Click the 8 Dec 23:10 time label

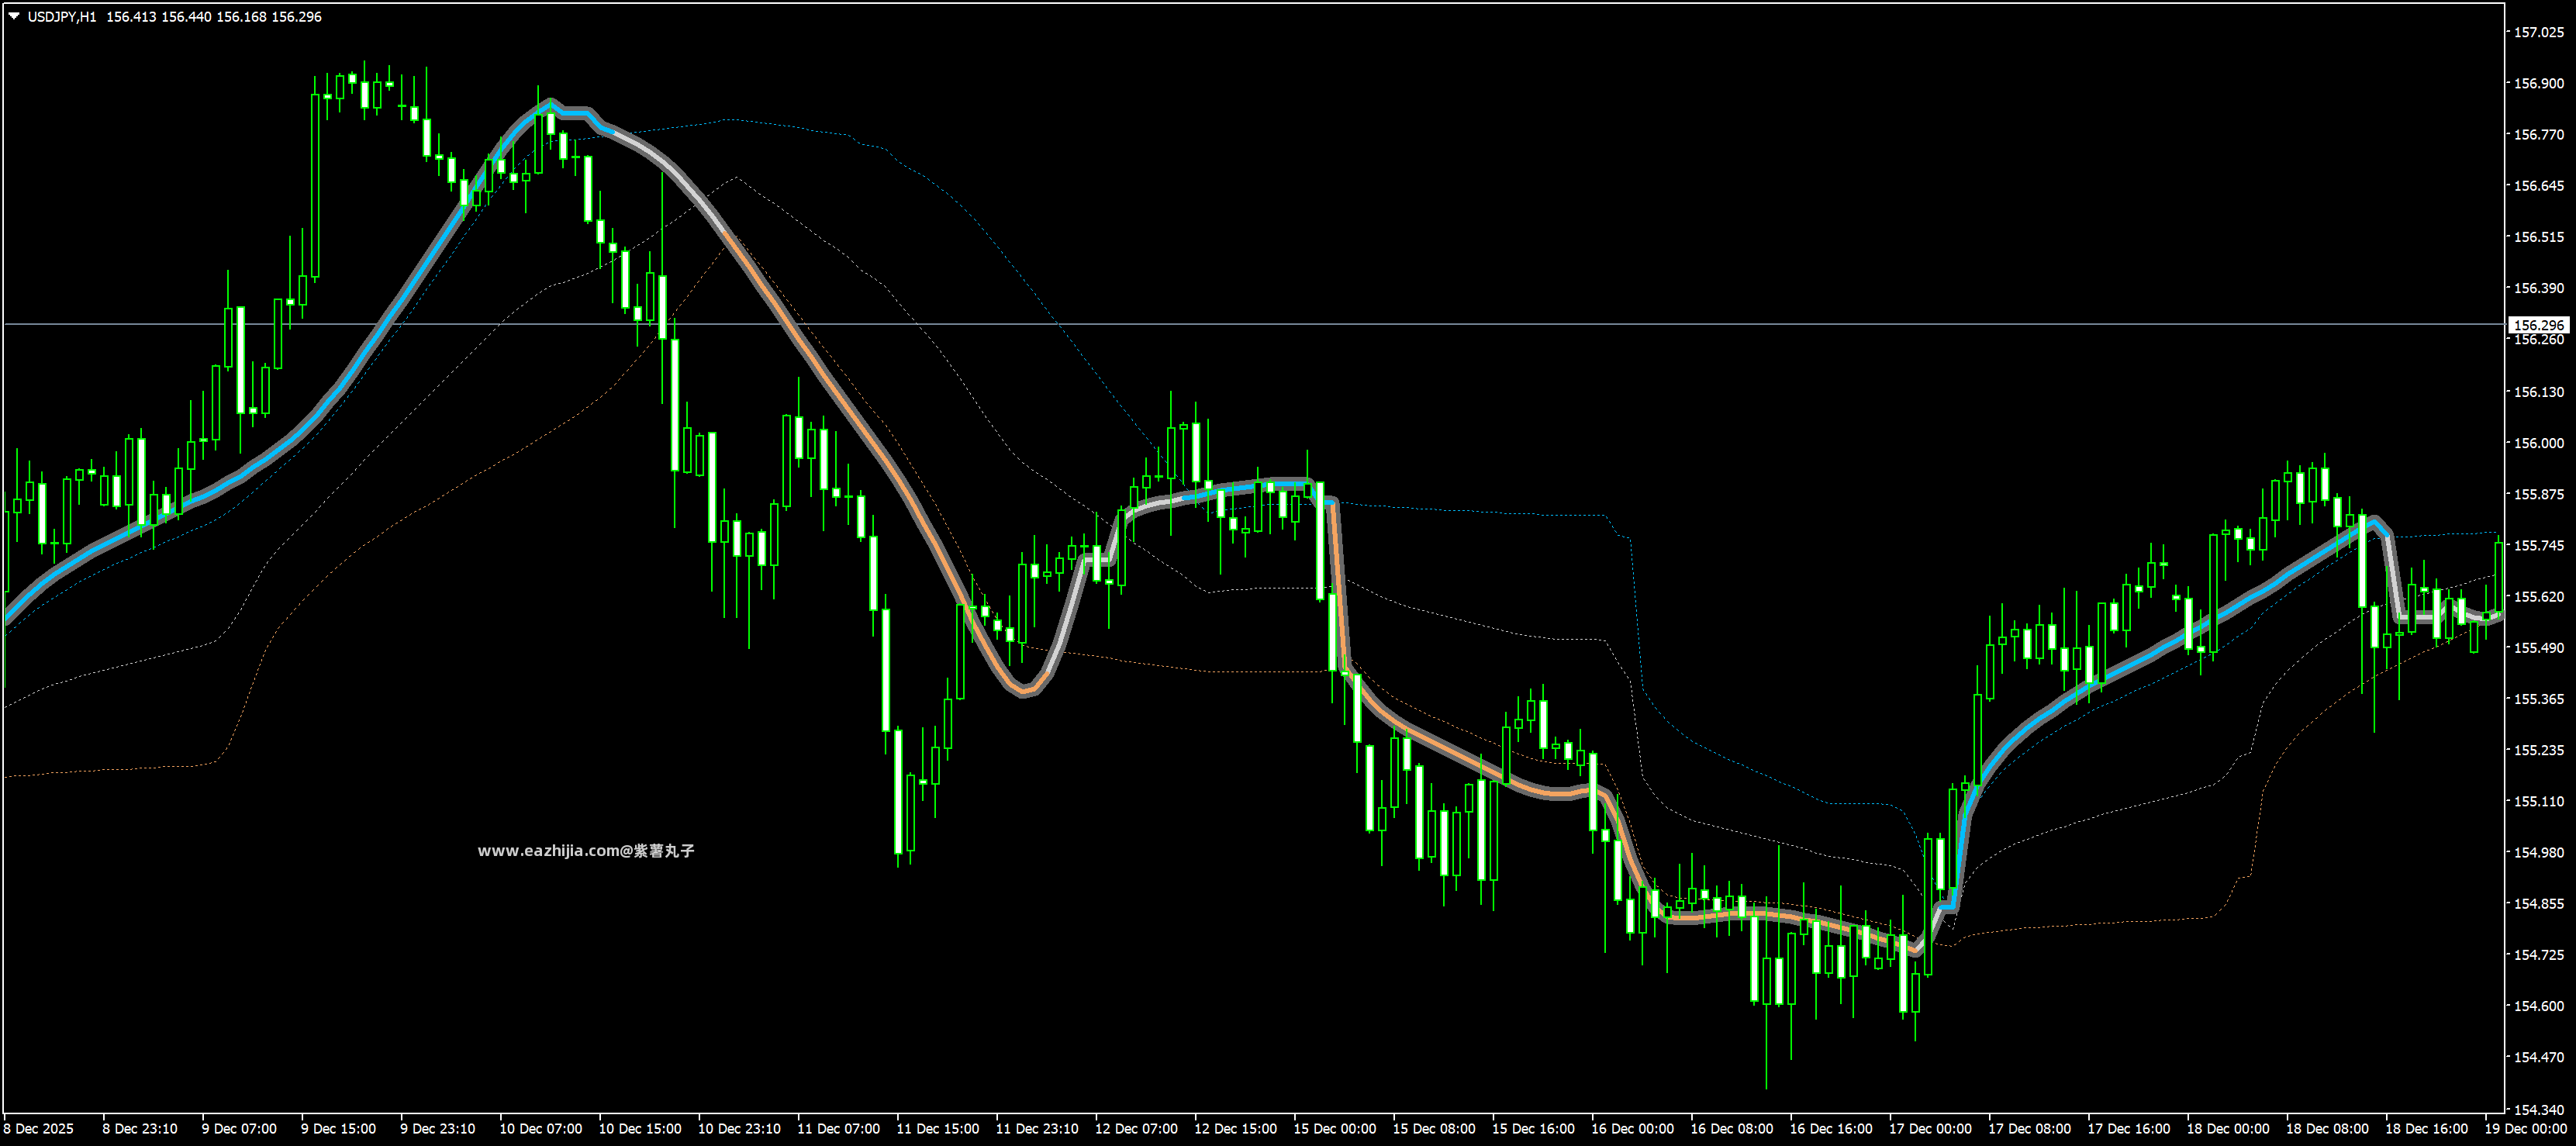[x=140, y=1129]
